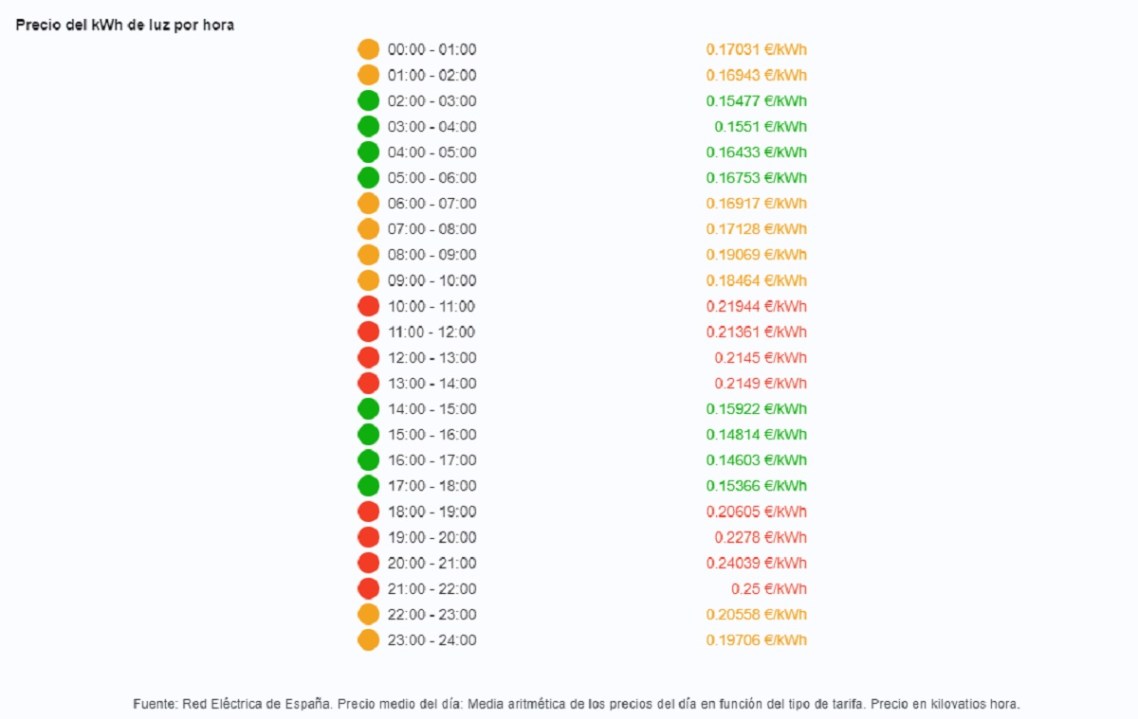Click the green dot for 16:00 - 17:00

click(368, 460)
